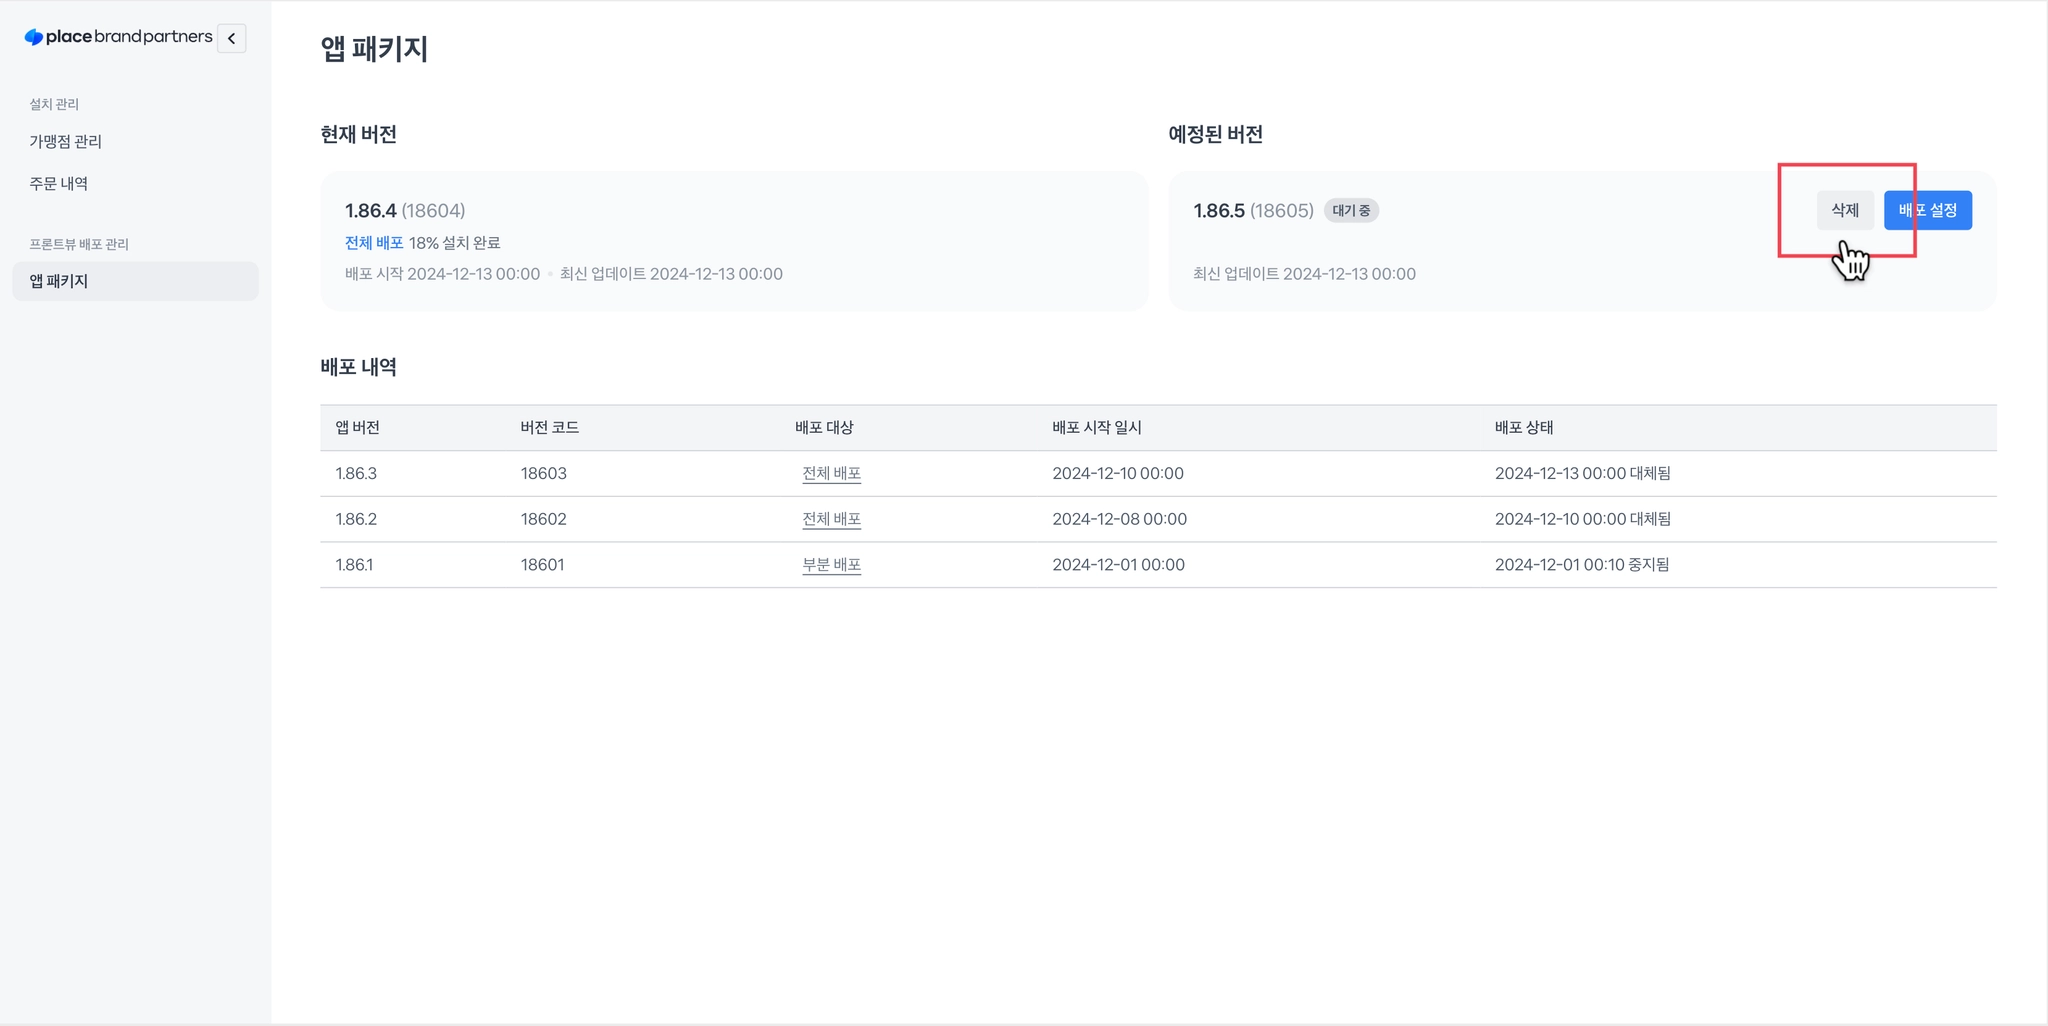The height and width of the screenshot is (1026, 2048).
Task: Click 최신 업데이트 text in scheduled version card
Action: [x=1305, y=274]
